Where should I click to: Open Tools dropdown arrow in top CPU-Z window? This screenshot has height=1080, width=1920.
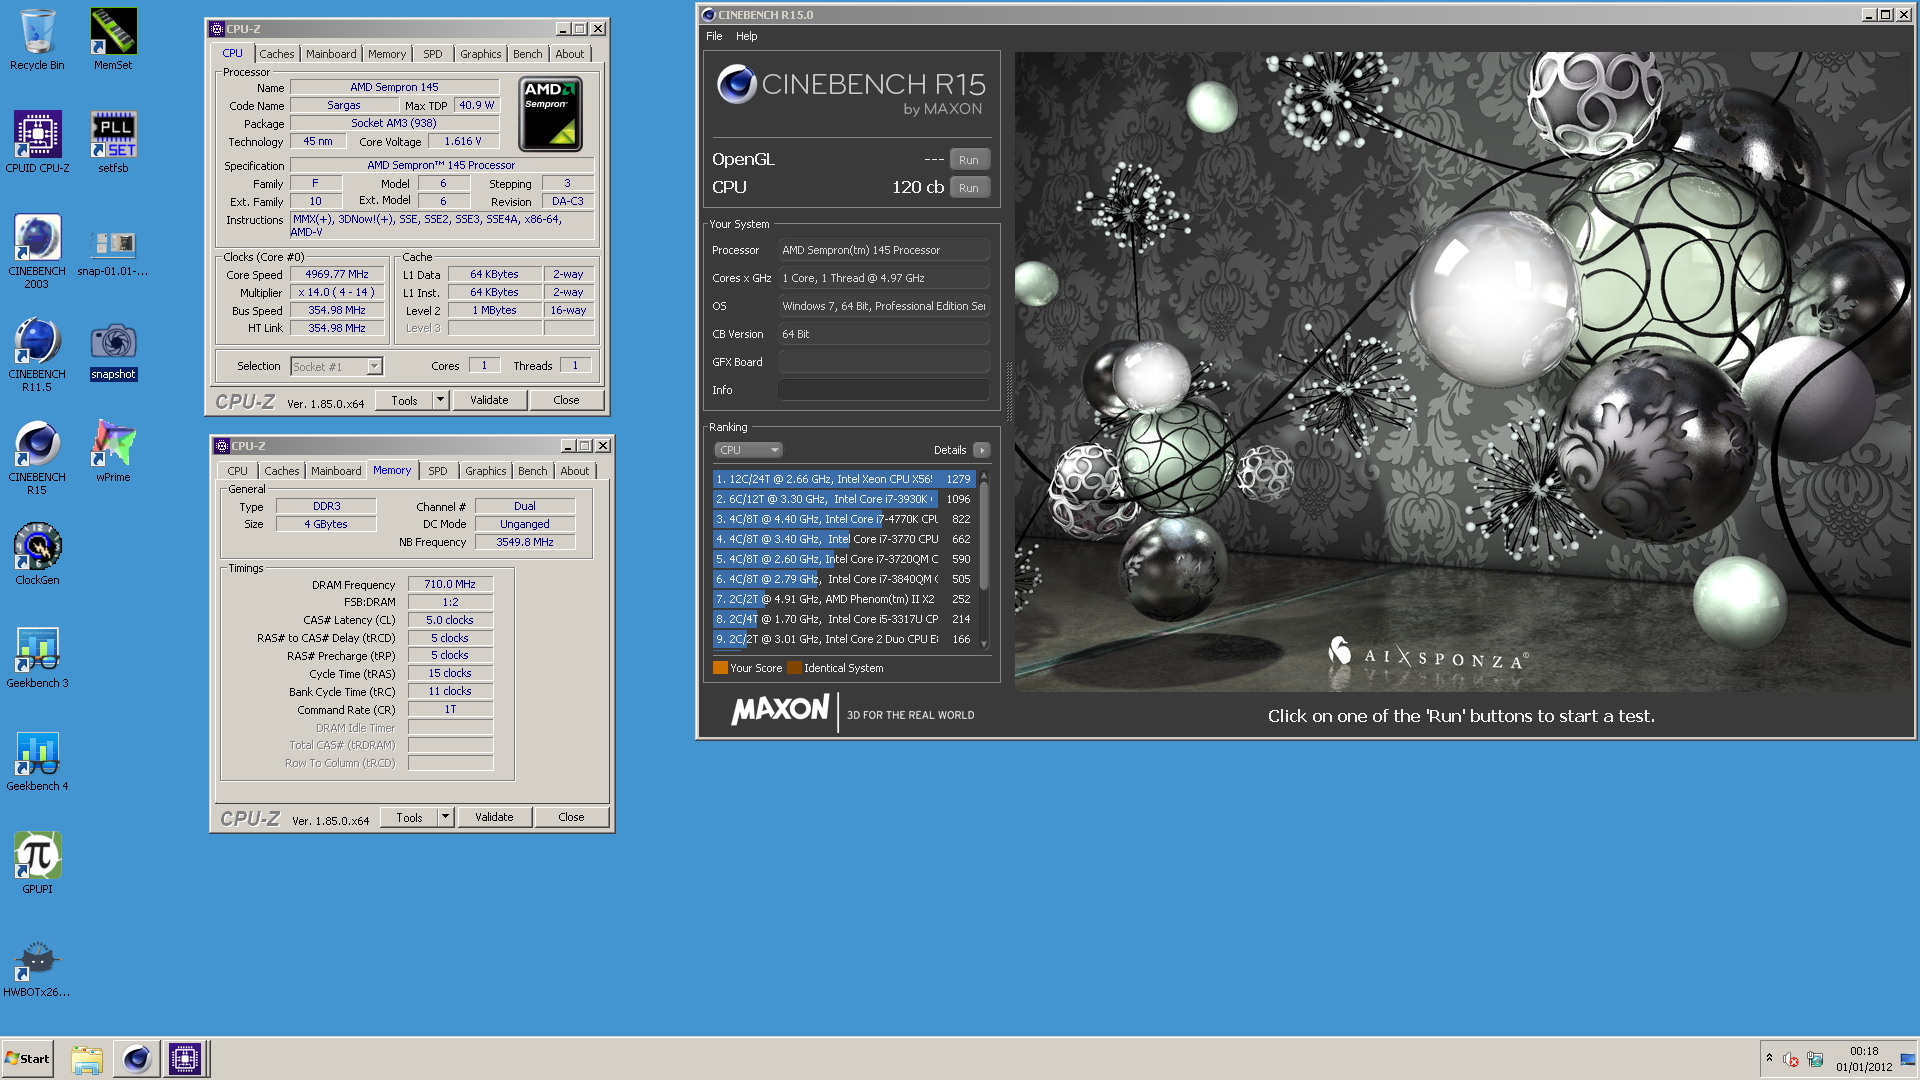[x=440, y=400]
